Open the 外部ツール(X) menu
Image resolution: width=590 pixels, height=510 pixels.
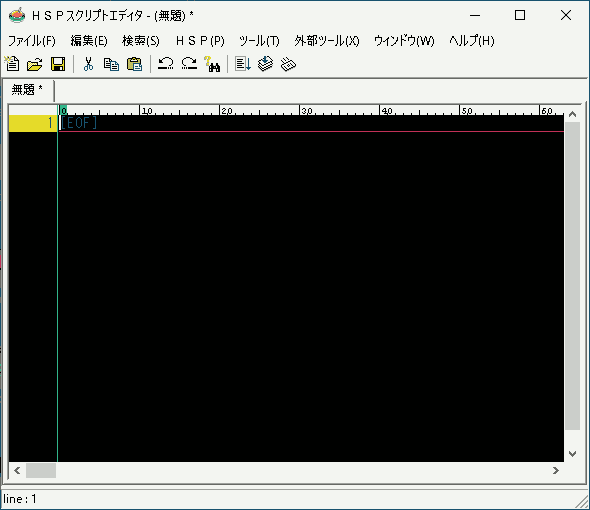(x=327, y=41)
